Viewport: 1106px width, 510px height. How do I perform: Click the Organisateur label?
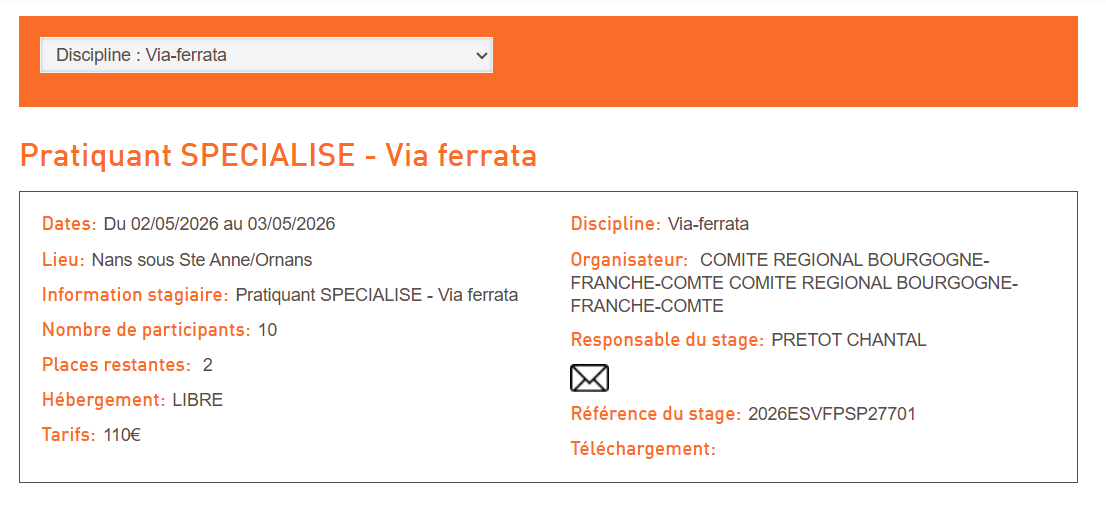[629, 260]
